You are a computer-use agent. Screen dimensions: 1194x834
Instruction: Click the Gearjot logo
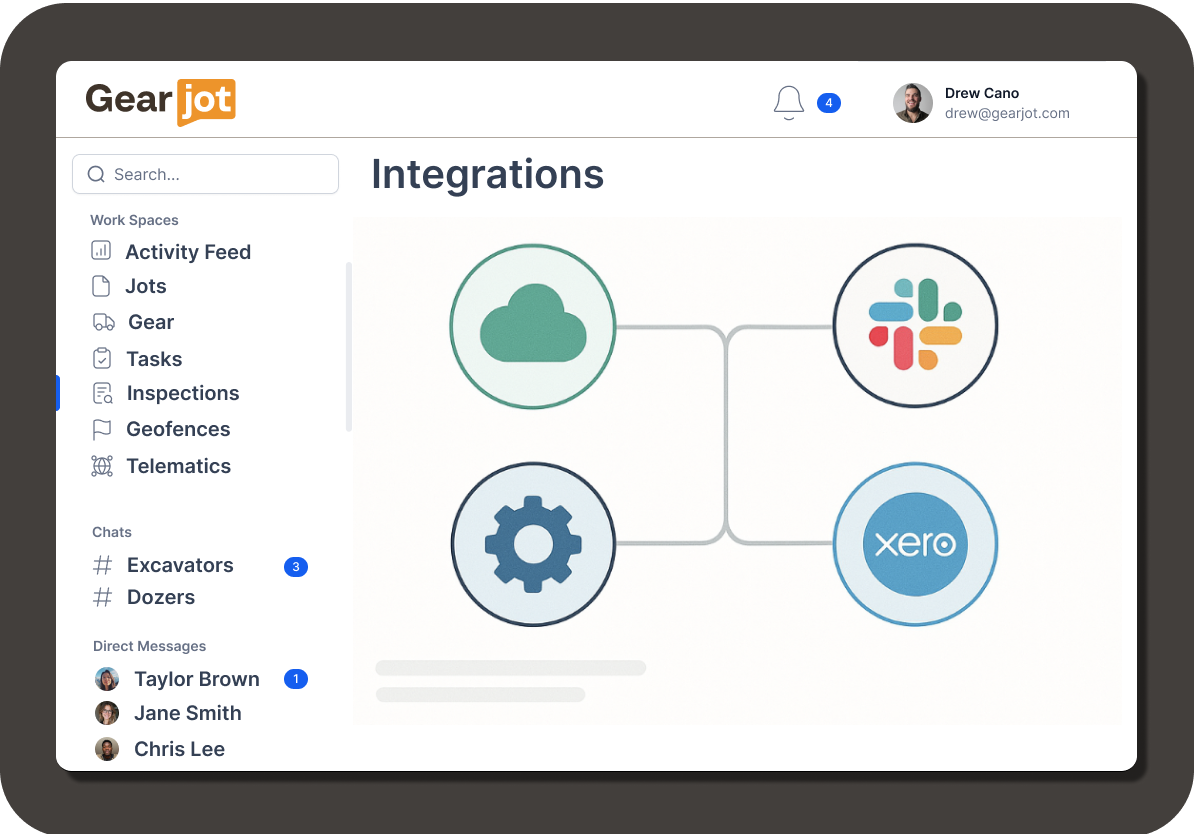pyautogui.click(x=161, y=101)
